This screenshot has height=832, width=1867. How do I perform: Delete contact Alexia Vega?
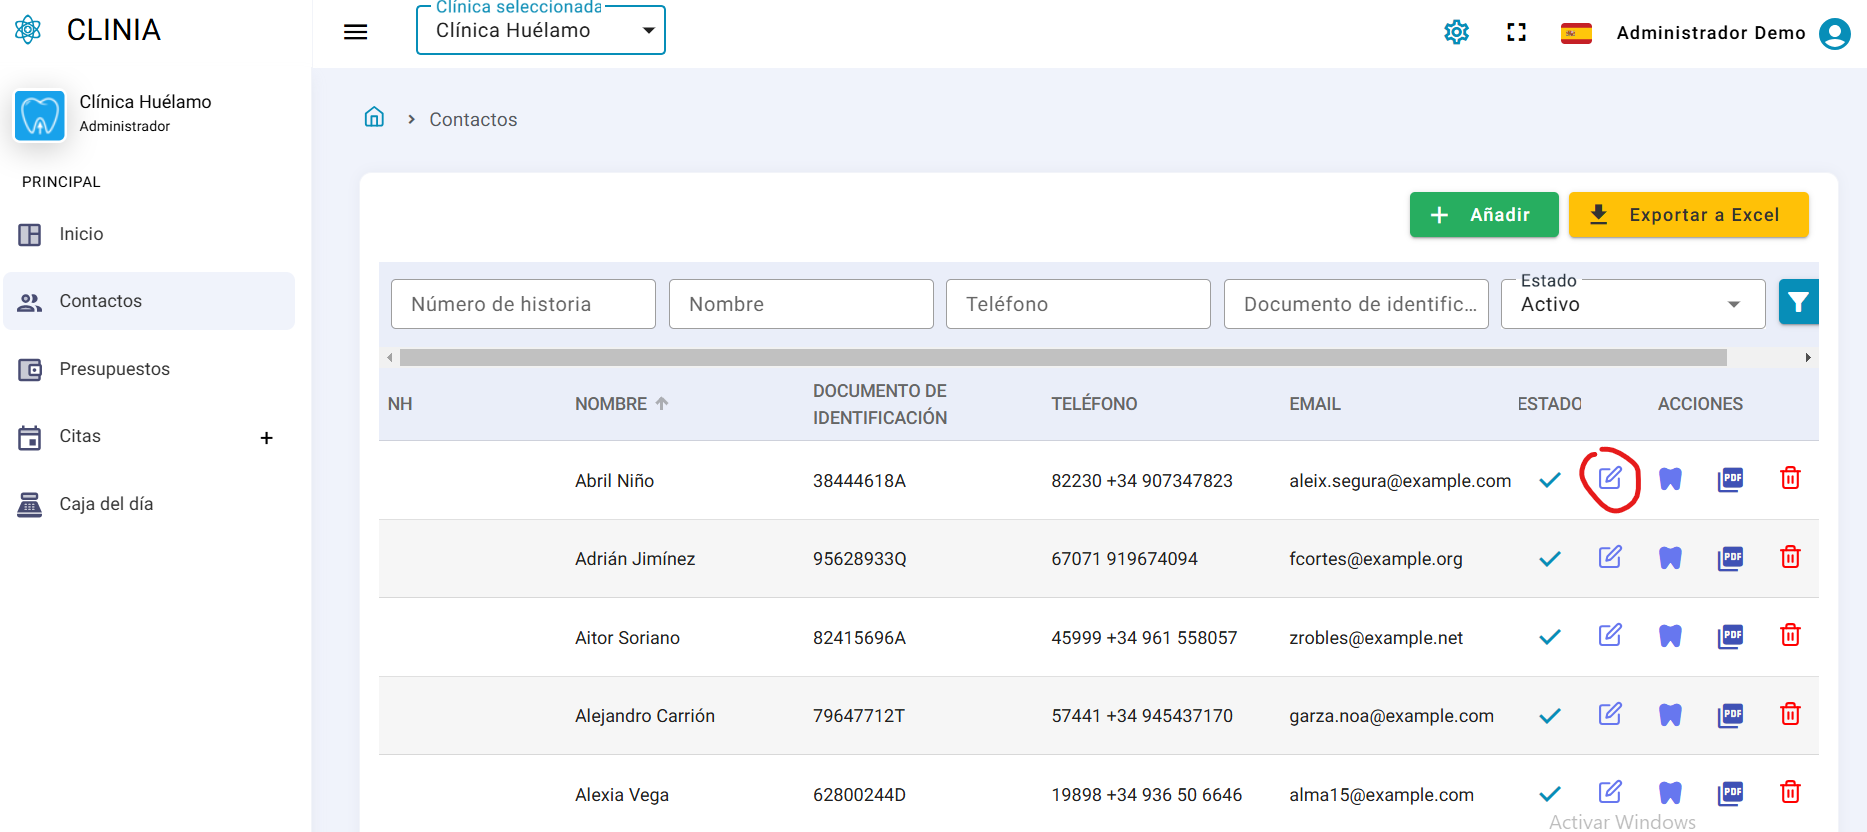tap(1790, 792)
